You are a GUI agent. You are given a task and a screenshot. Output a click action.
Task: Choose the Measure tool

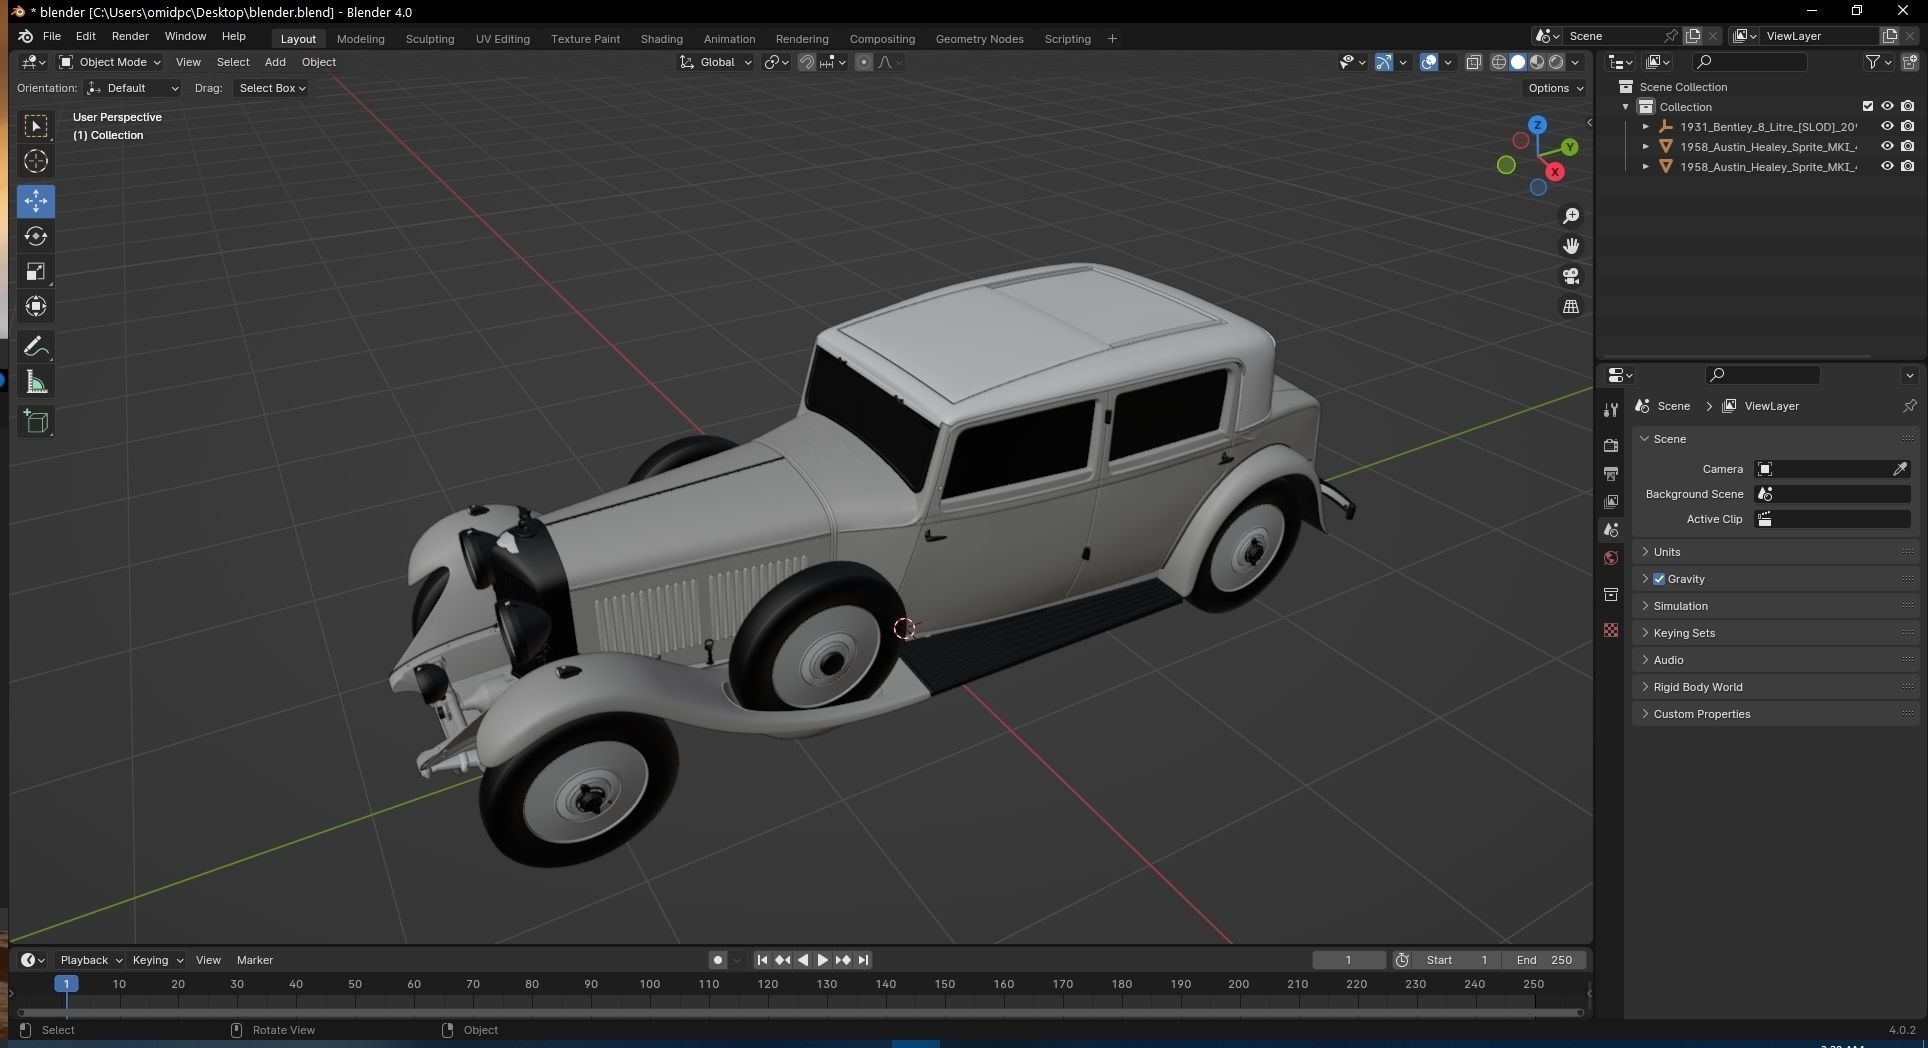pos(36,382)
